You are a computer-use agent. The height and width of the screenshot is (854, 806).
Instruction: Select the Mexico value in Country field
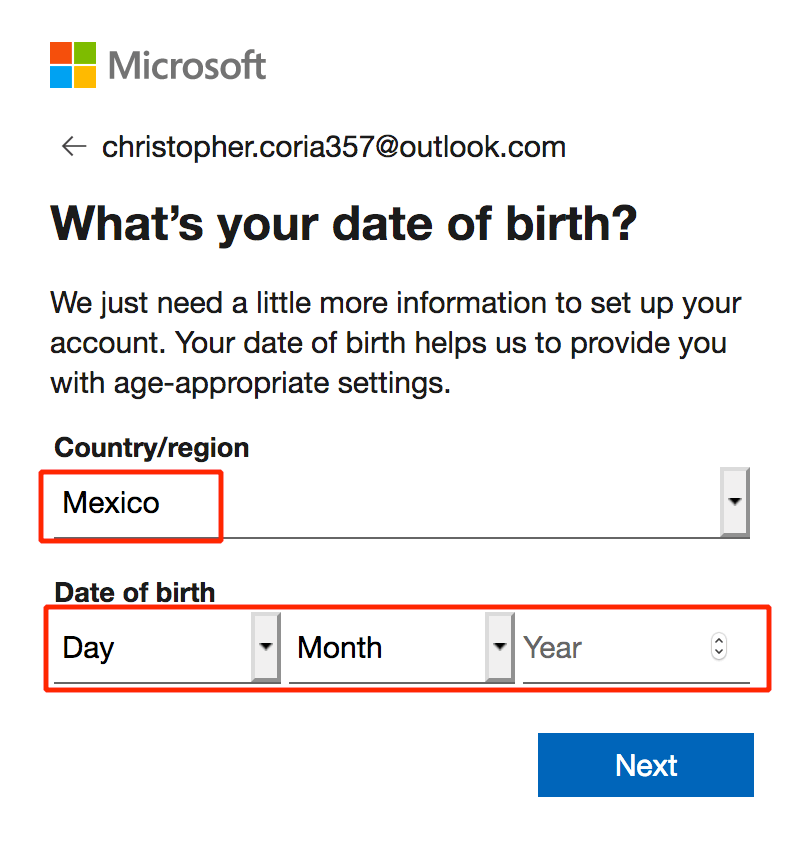(x=111, y=502)
